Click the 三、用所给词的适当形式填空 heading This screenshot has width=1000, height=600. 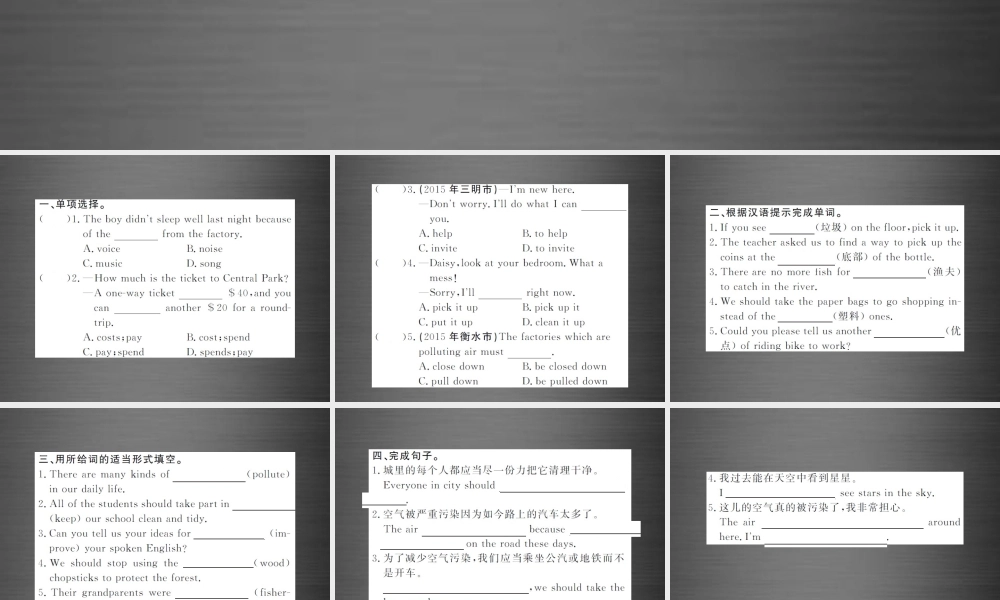point(110,459)
